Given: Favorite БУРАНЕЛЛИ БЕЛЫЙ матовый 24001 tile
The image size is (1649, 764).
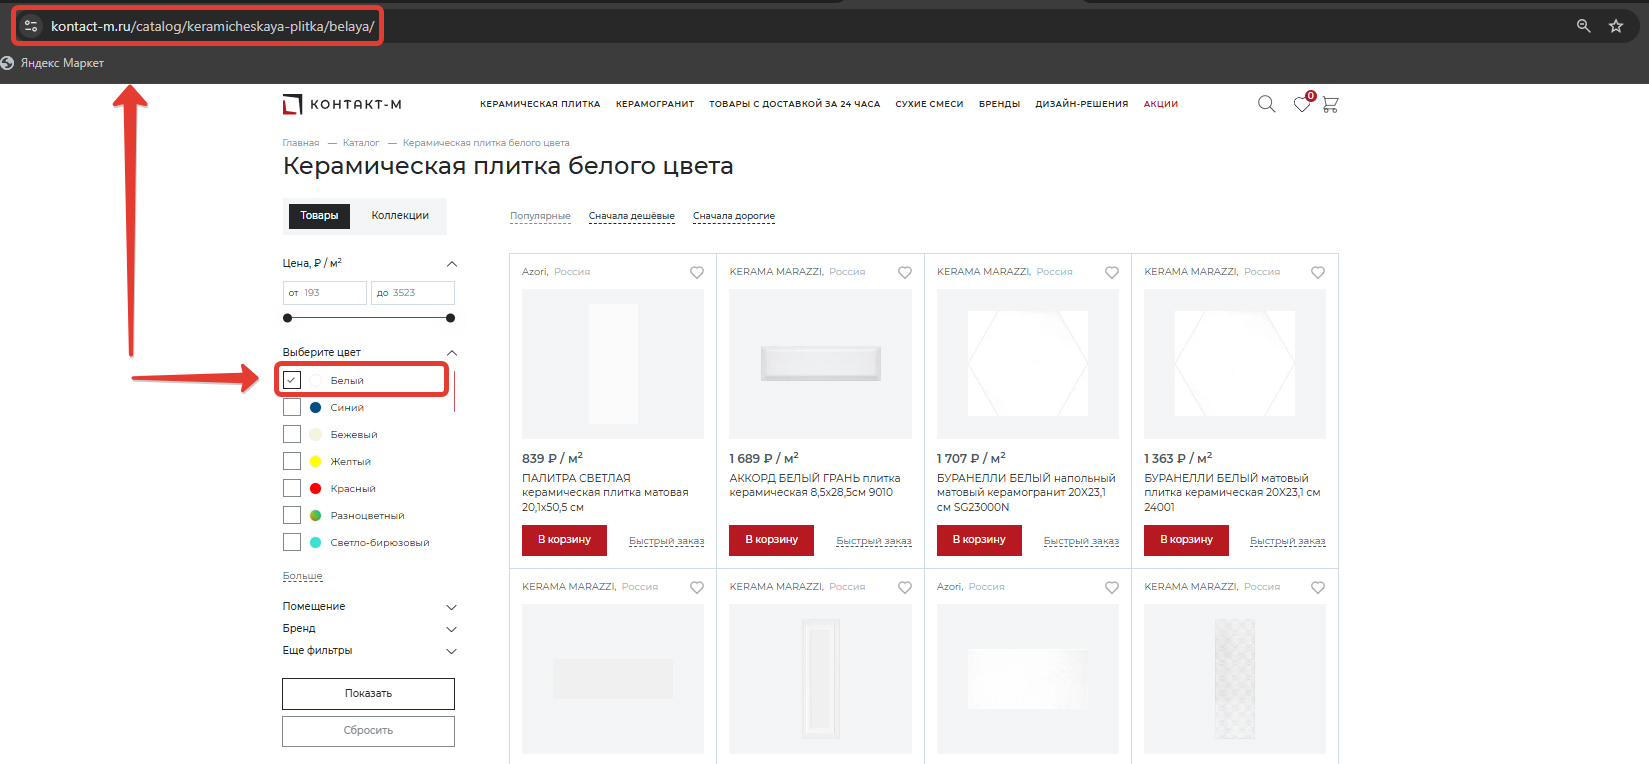Looking at the screenshot, I should (1318, 272).
